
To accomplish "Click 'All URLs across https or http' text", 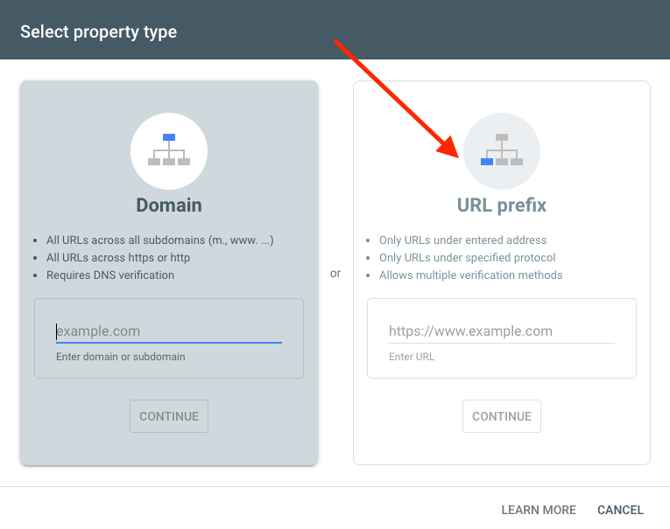I will [118, 258].
